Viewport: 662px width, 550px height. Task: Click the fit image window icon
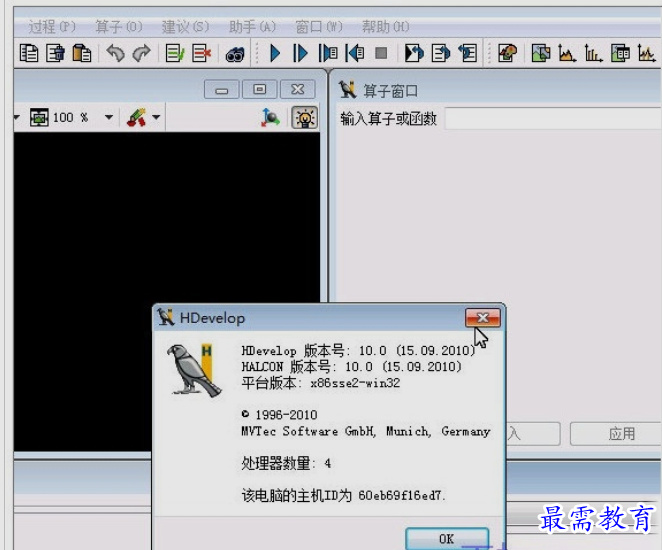click(39, 117)
